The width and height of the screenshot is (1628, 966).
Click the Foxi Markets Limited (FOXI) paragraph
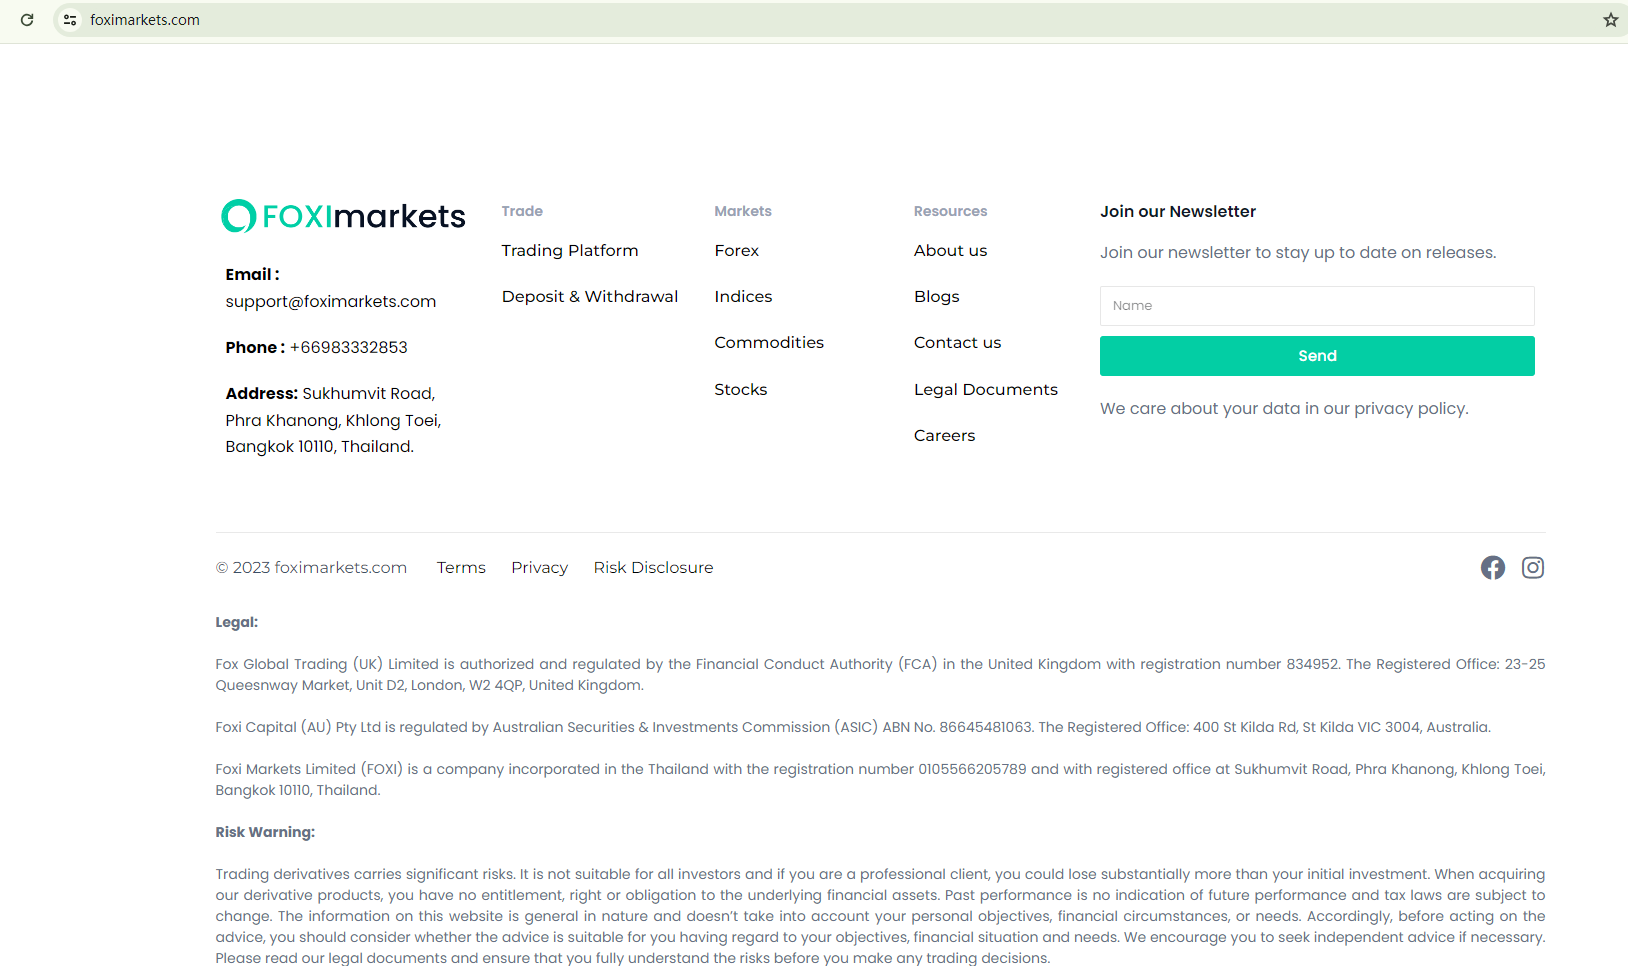click(880, 780)
